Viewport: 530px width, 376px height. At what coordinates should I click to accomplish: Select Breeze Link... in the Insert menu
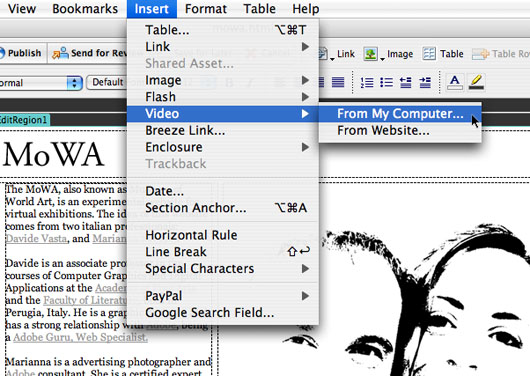pyautogui.click(x=223, y=130)
